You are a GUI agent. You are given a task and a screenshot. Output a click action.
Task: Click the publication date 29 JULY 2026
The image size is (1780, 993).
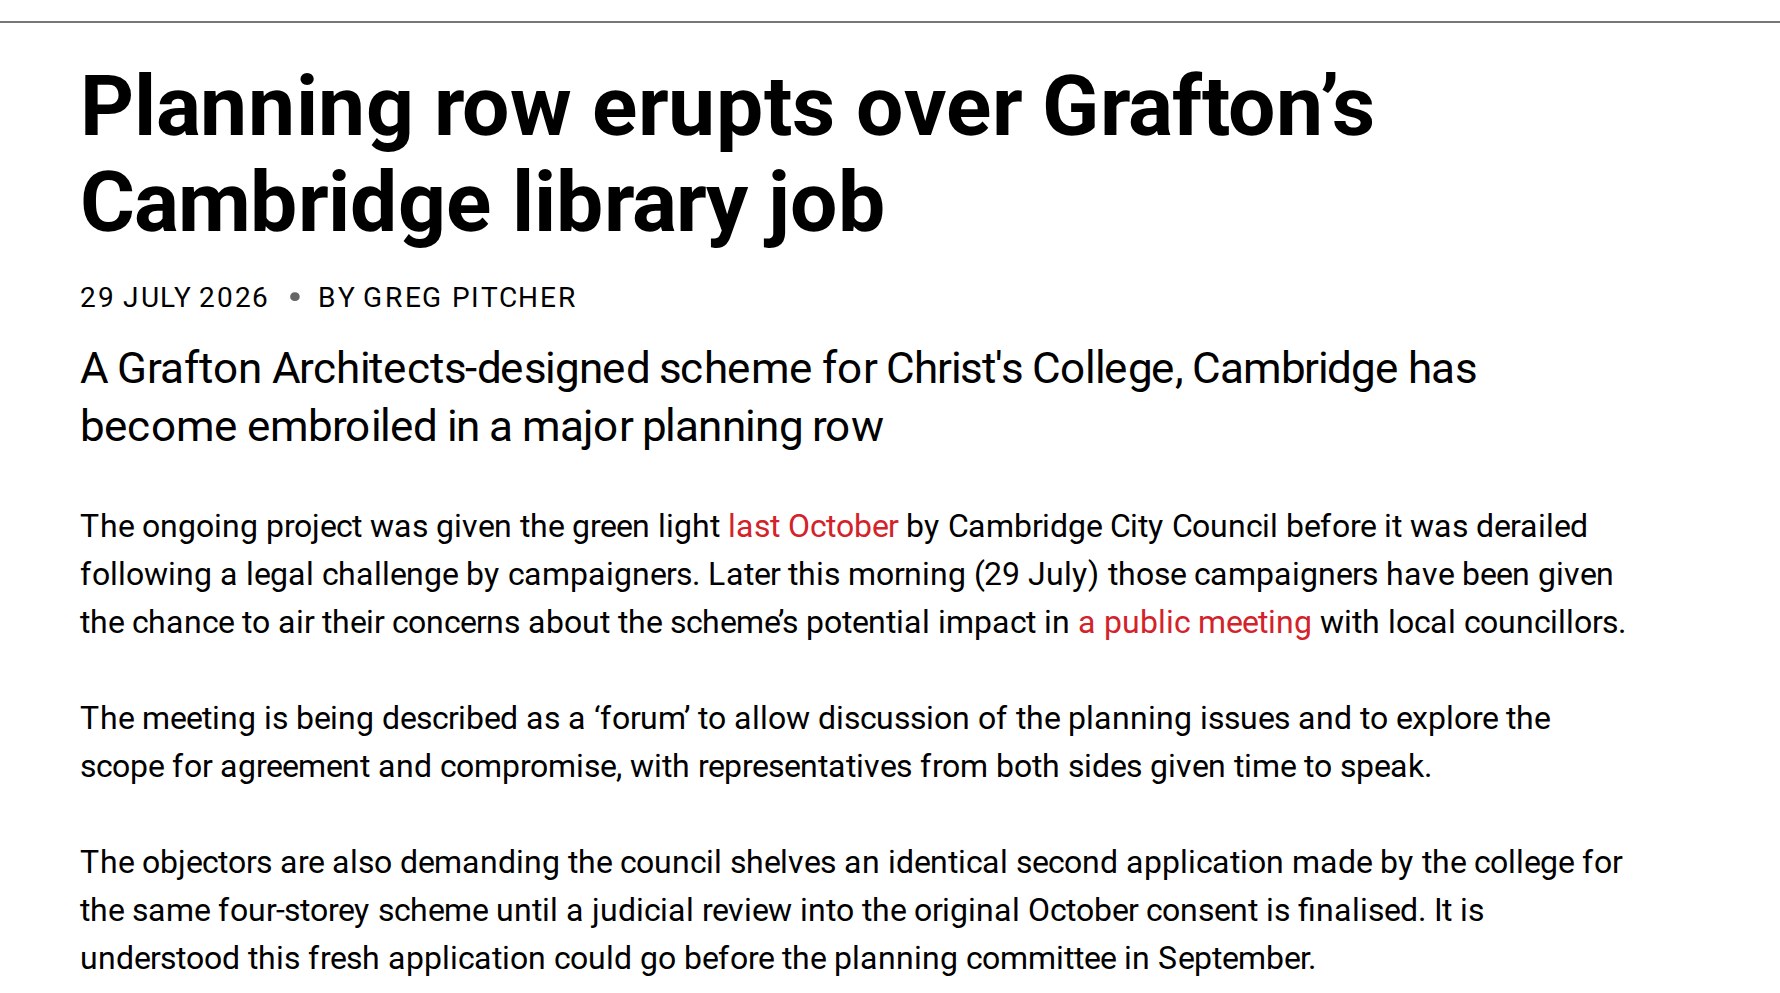pyautogui.click(x=174, y=298)
